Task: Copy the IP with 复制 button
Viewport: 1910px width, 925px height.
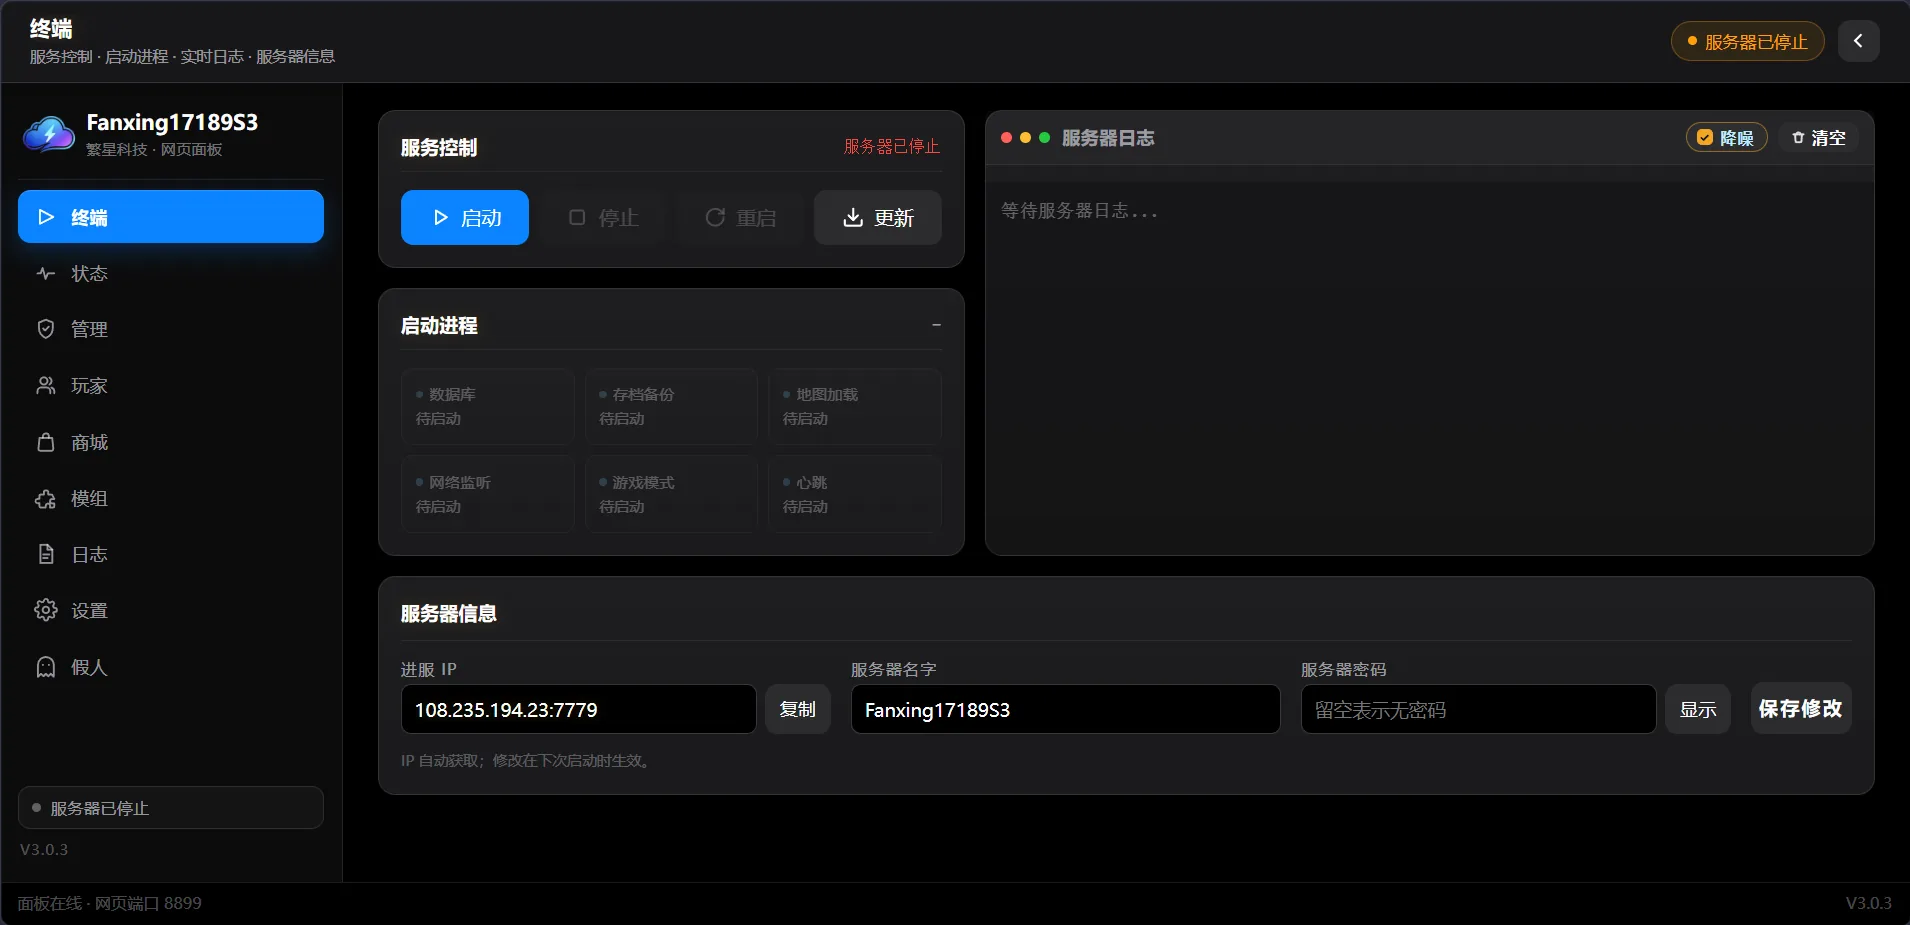Action: pyautogui.click(x=798, y=709)
